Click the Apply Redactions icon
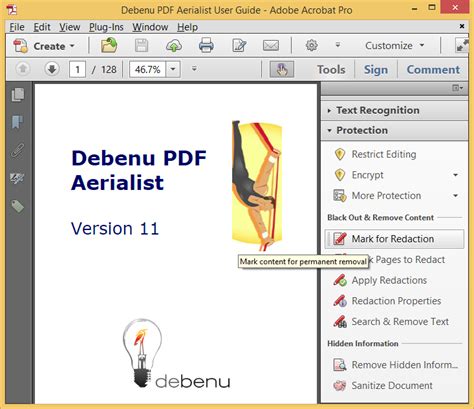This screenshot has height=409, width=474. [340, 280]
